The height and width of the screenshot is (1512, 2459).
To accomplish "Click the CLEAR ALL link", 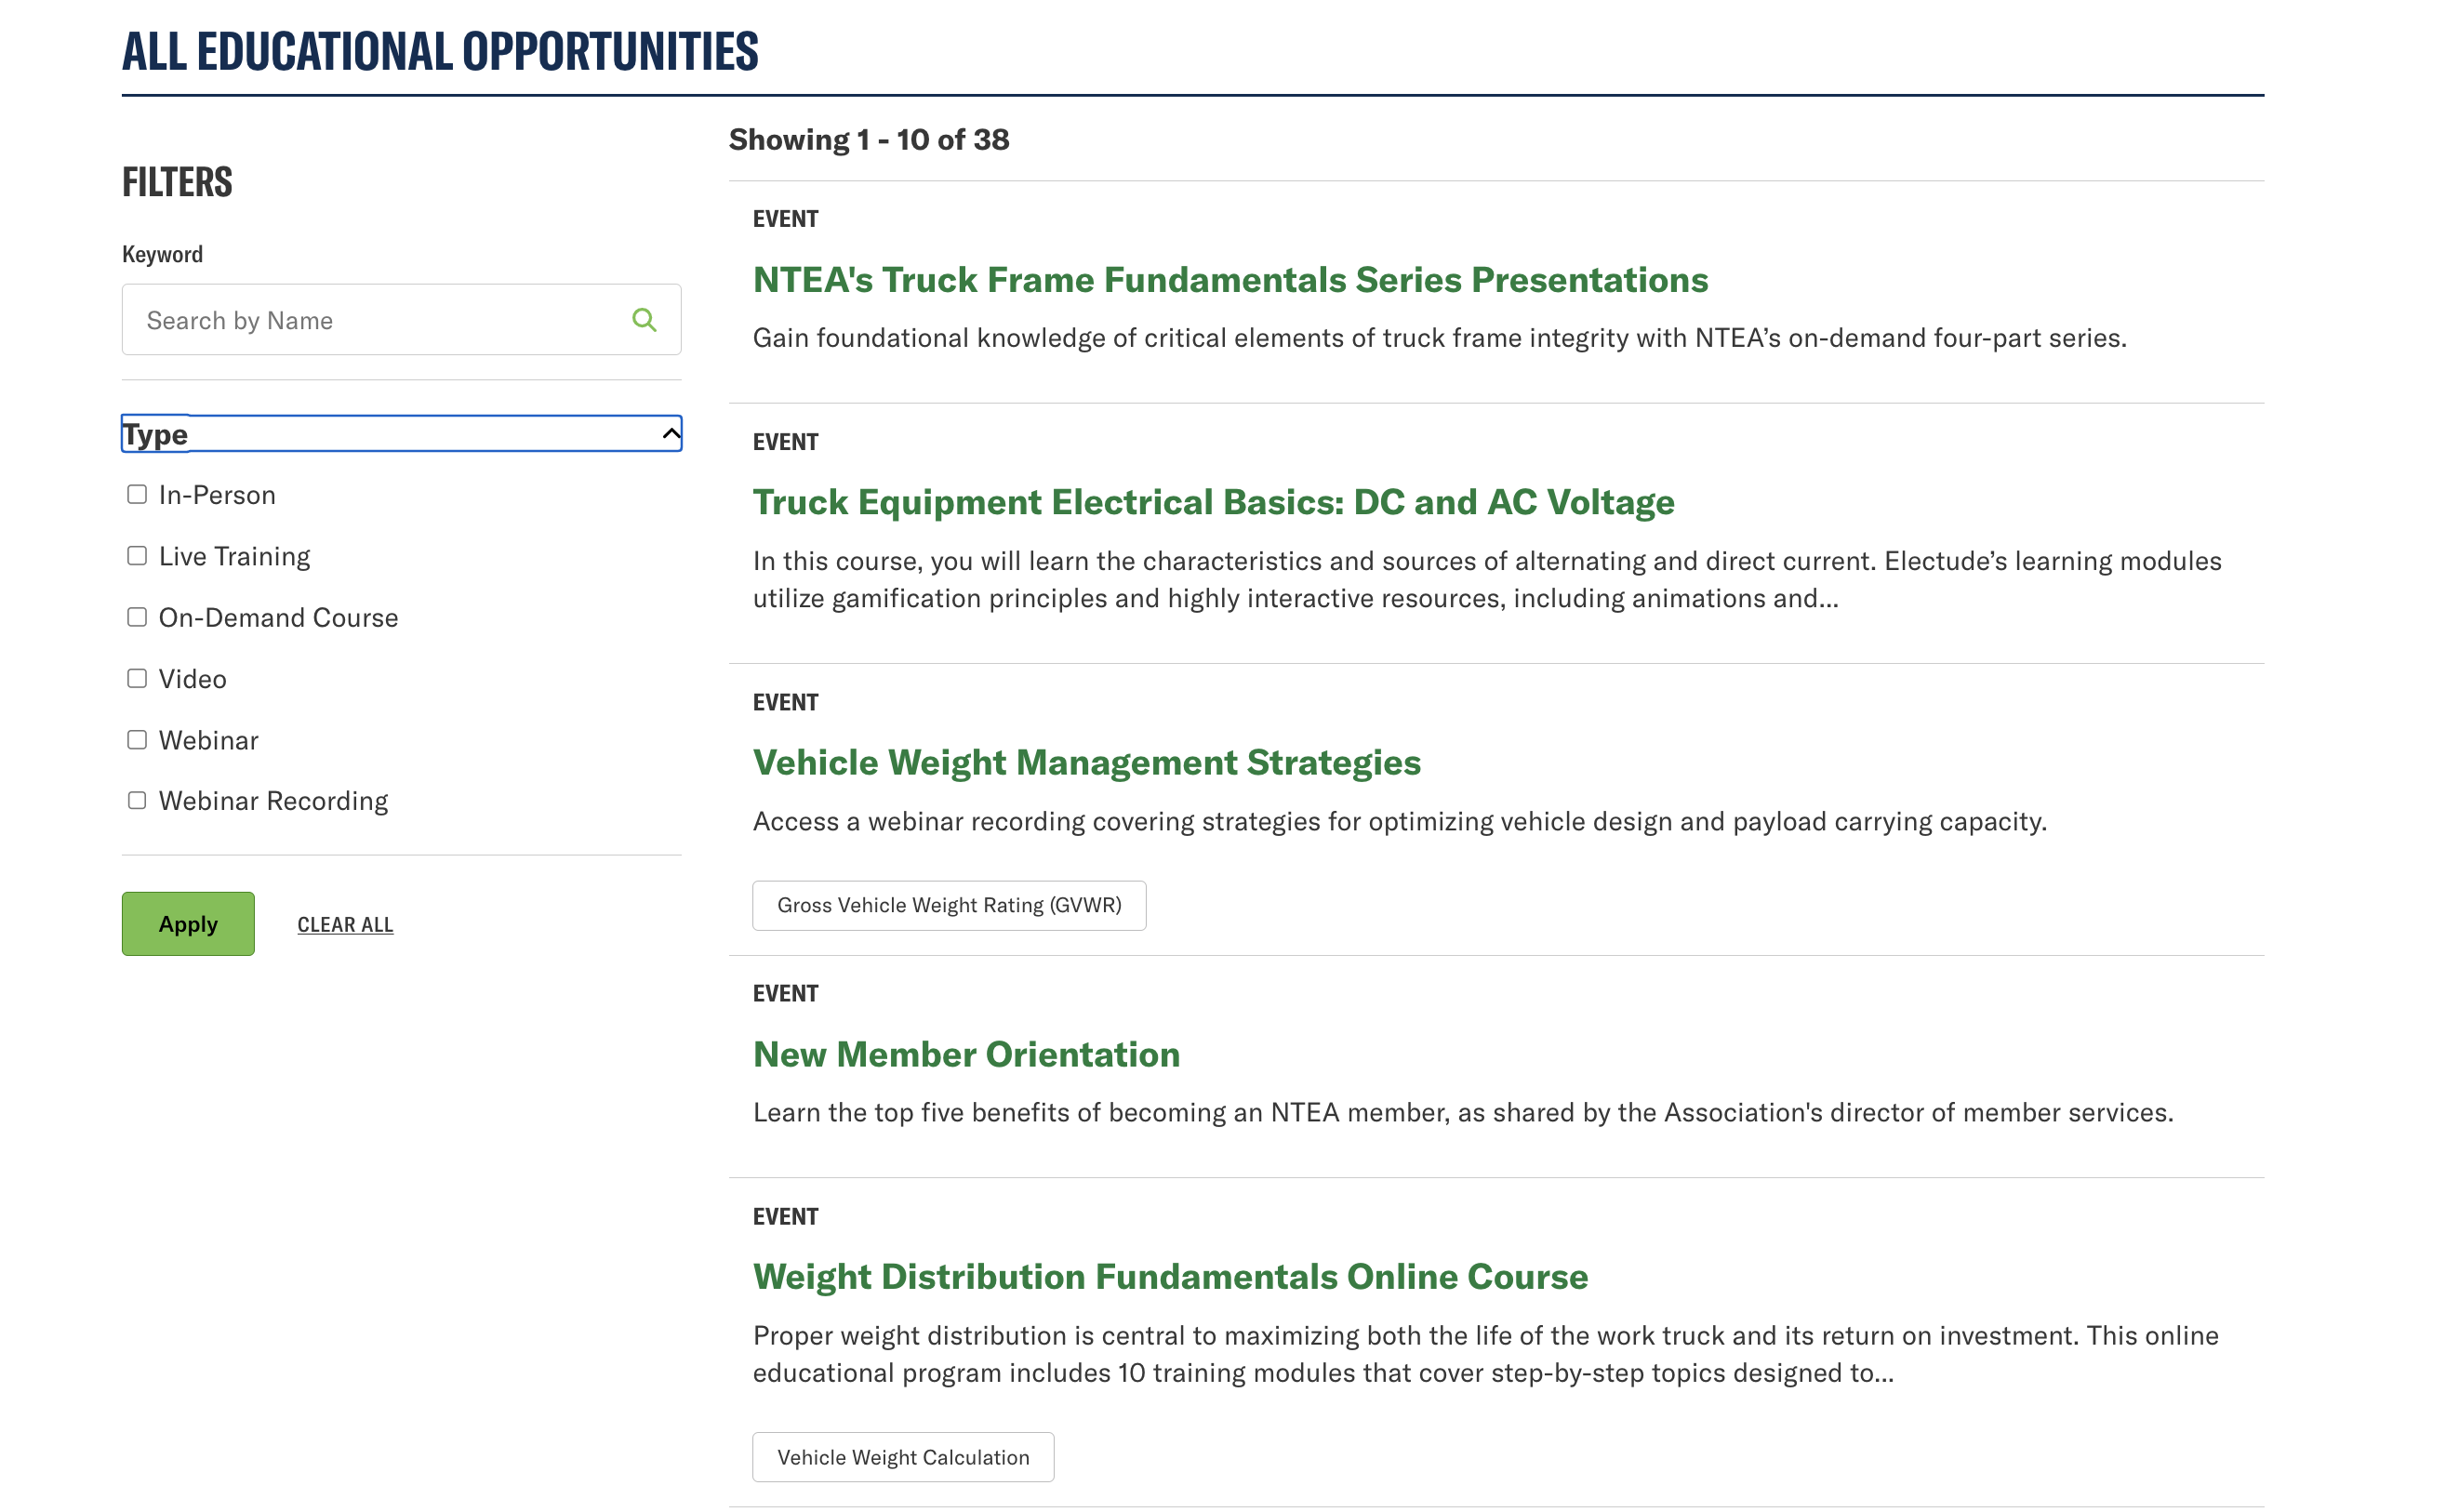I will click(x=345, y=925).
